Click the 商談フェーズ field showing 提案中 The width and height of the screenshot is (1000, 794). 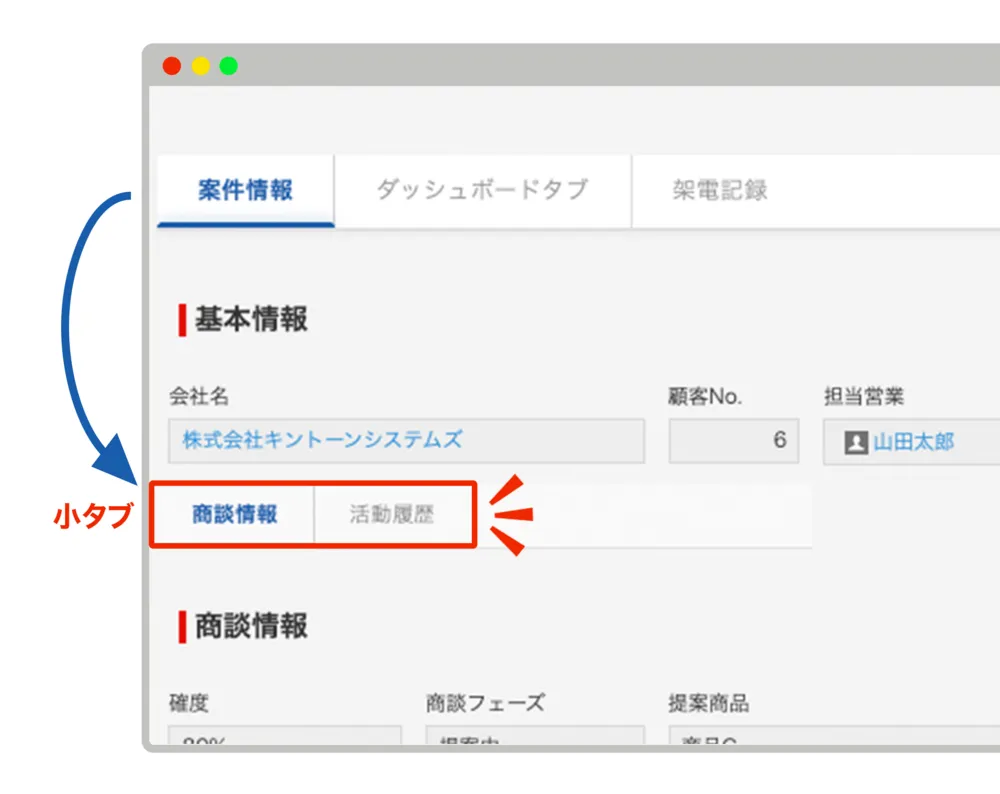pyautogui.click(x=535, y=740)
